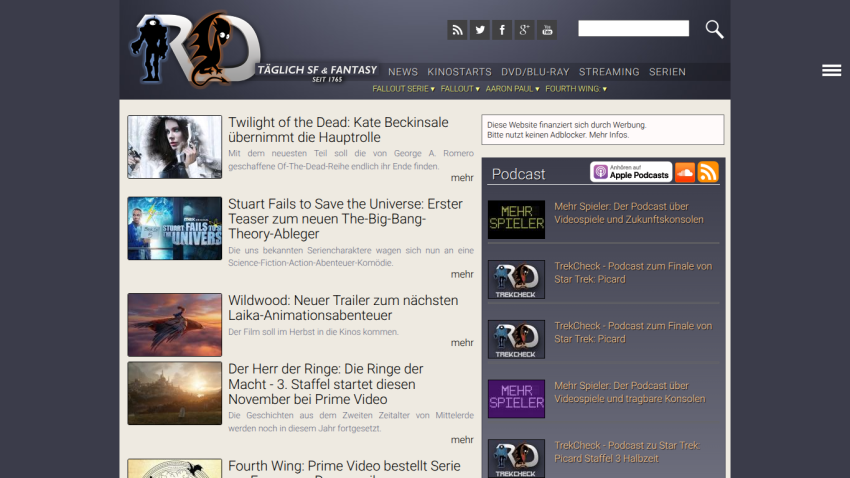Open the DVD/BLU-RAY menu item
850x478 pixels.
pyautogui.click(x=535, y=72)
